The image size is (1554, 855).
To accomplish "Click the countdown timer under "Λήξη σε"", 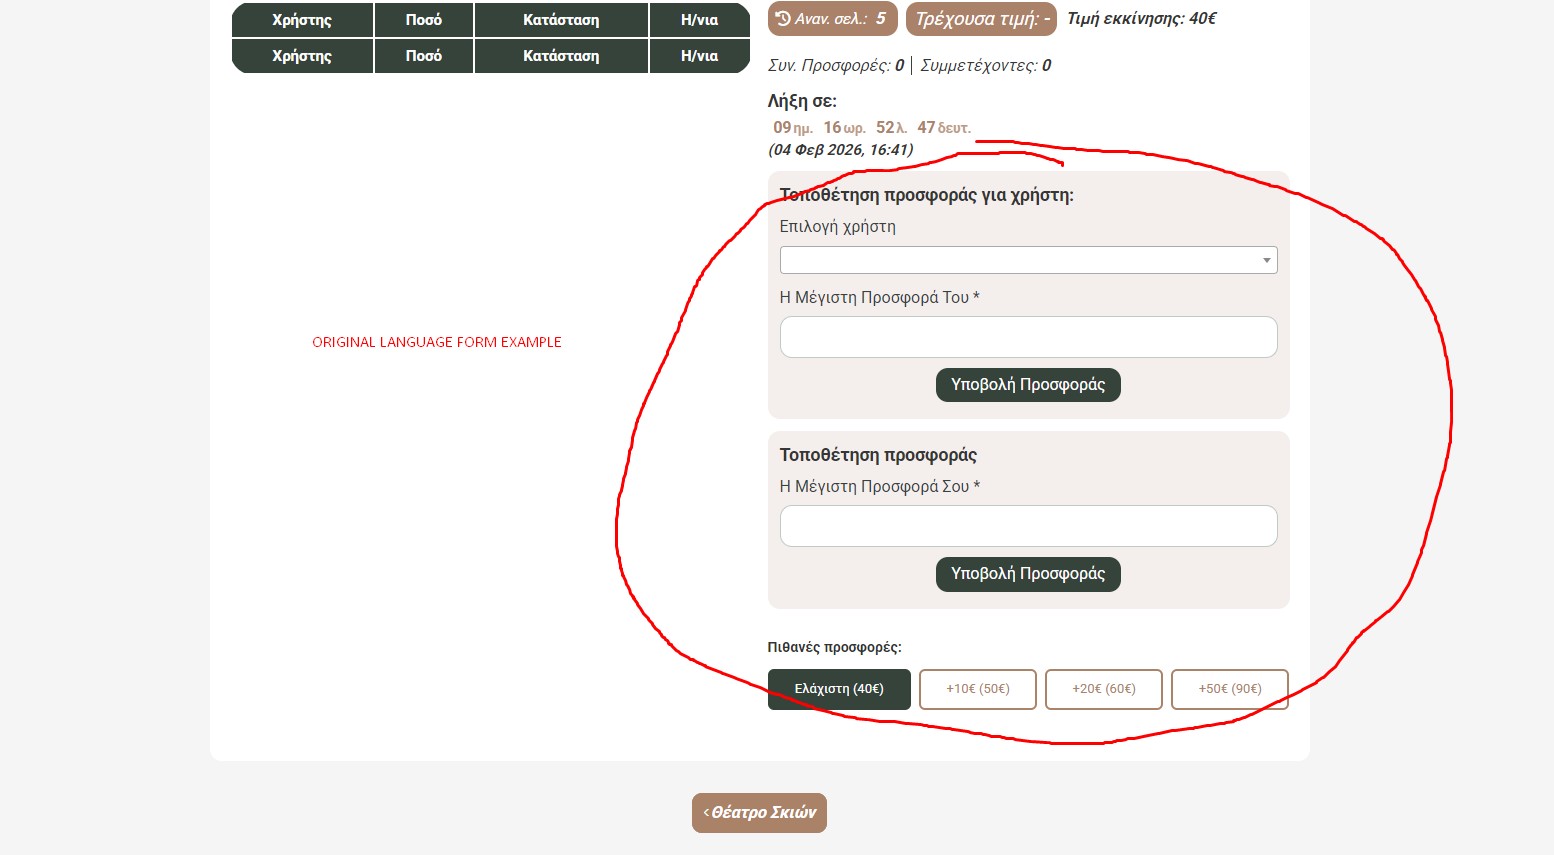I will click(x=871, y=128).
